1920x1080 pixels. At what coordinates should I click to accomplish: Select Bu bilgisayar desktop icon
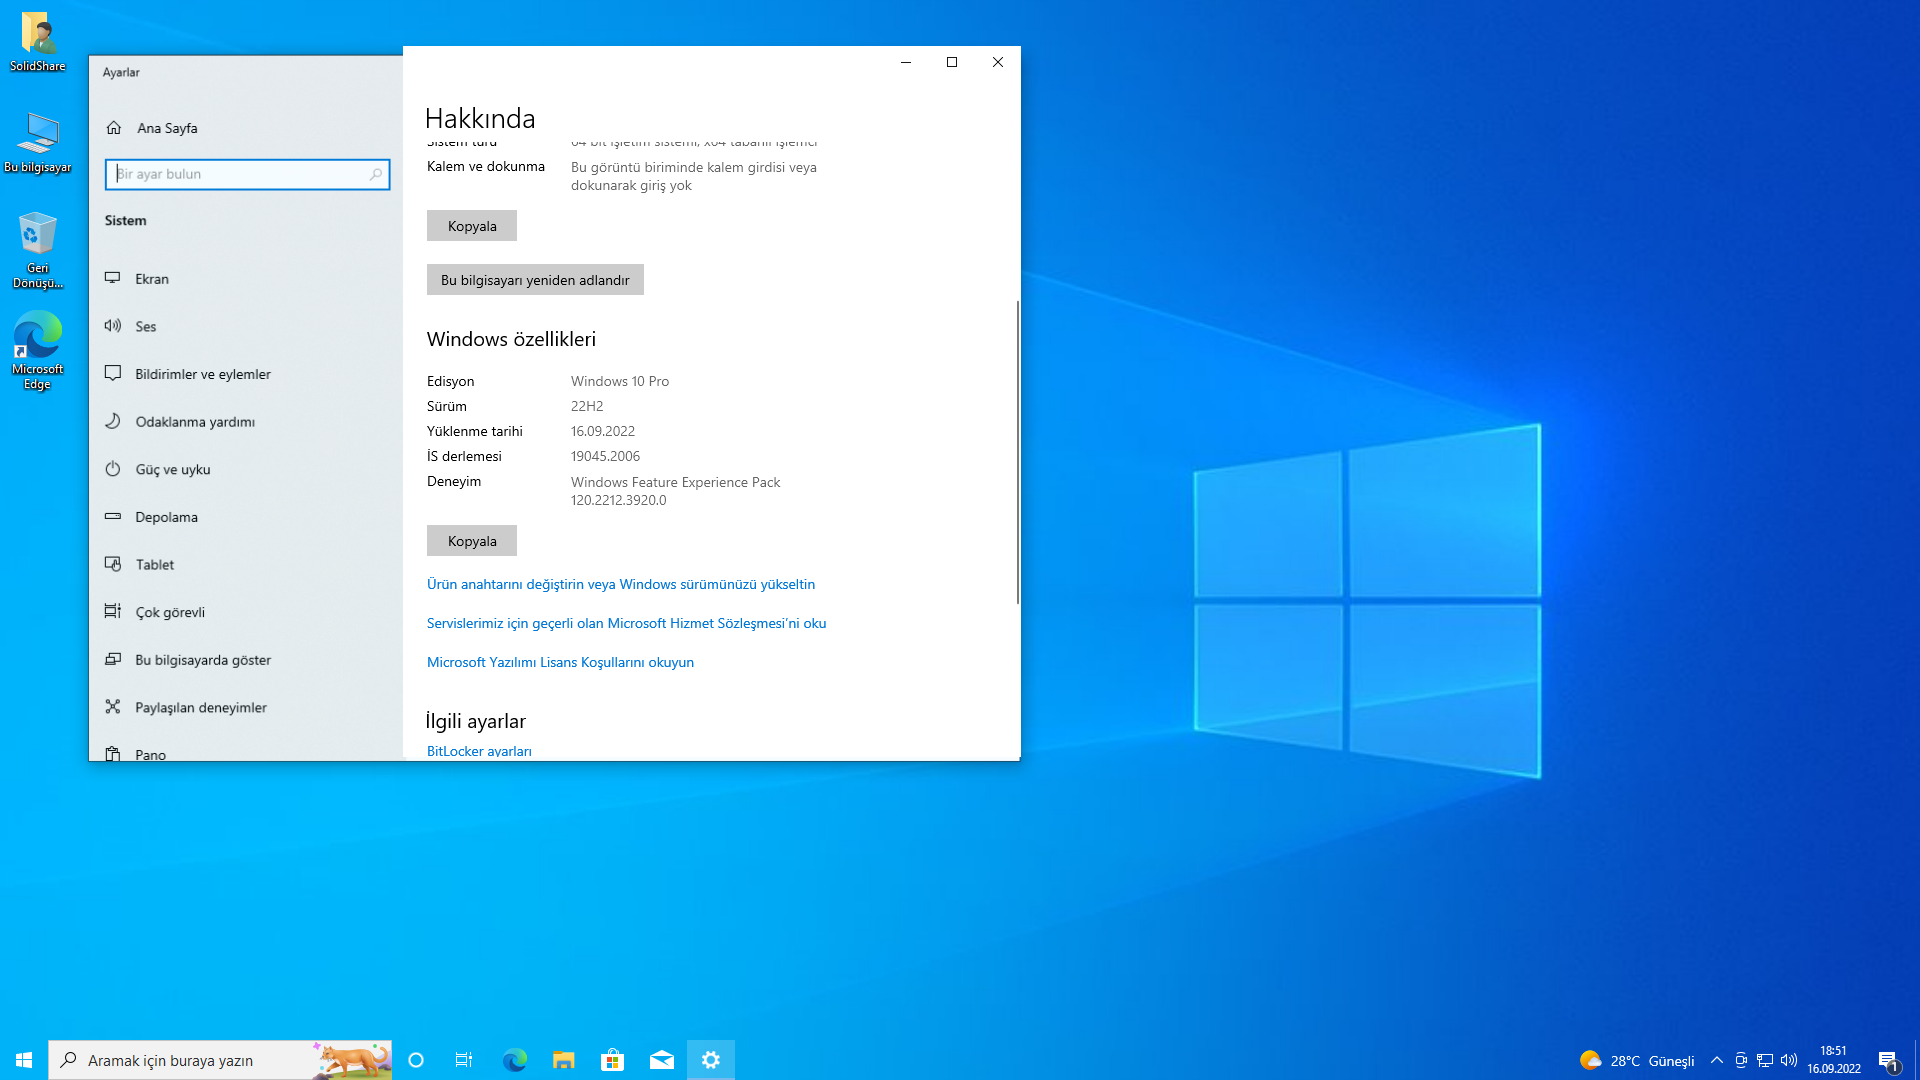pyautogui.click(x=38, y=143)
